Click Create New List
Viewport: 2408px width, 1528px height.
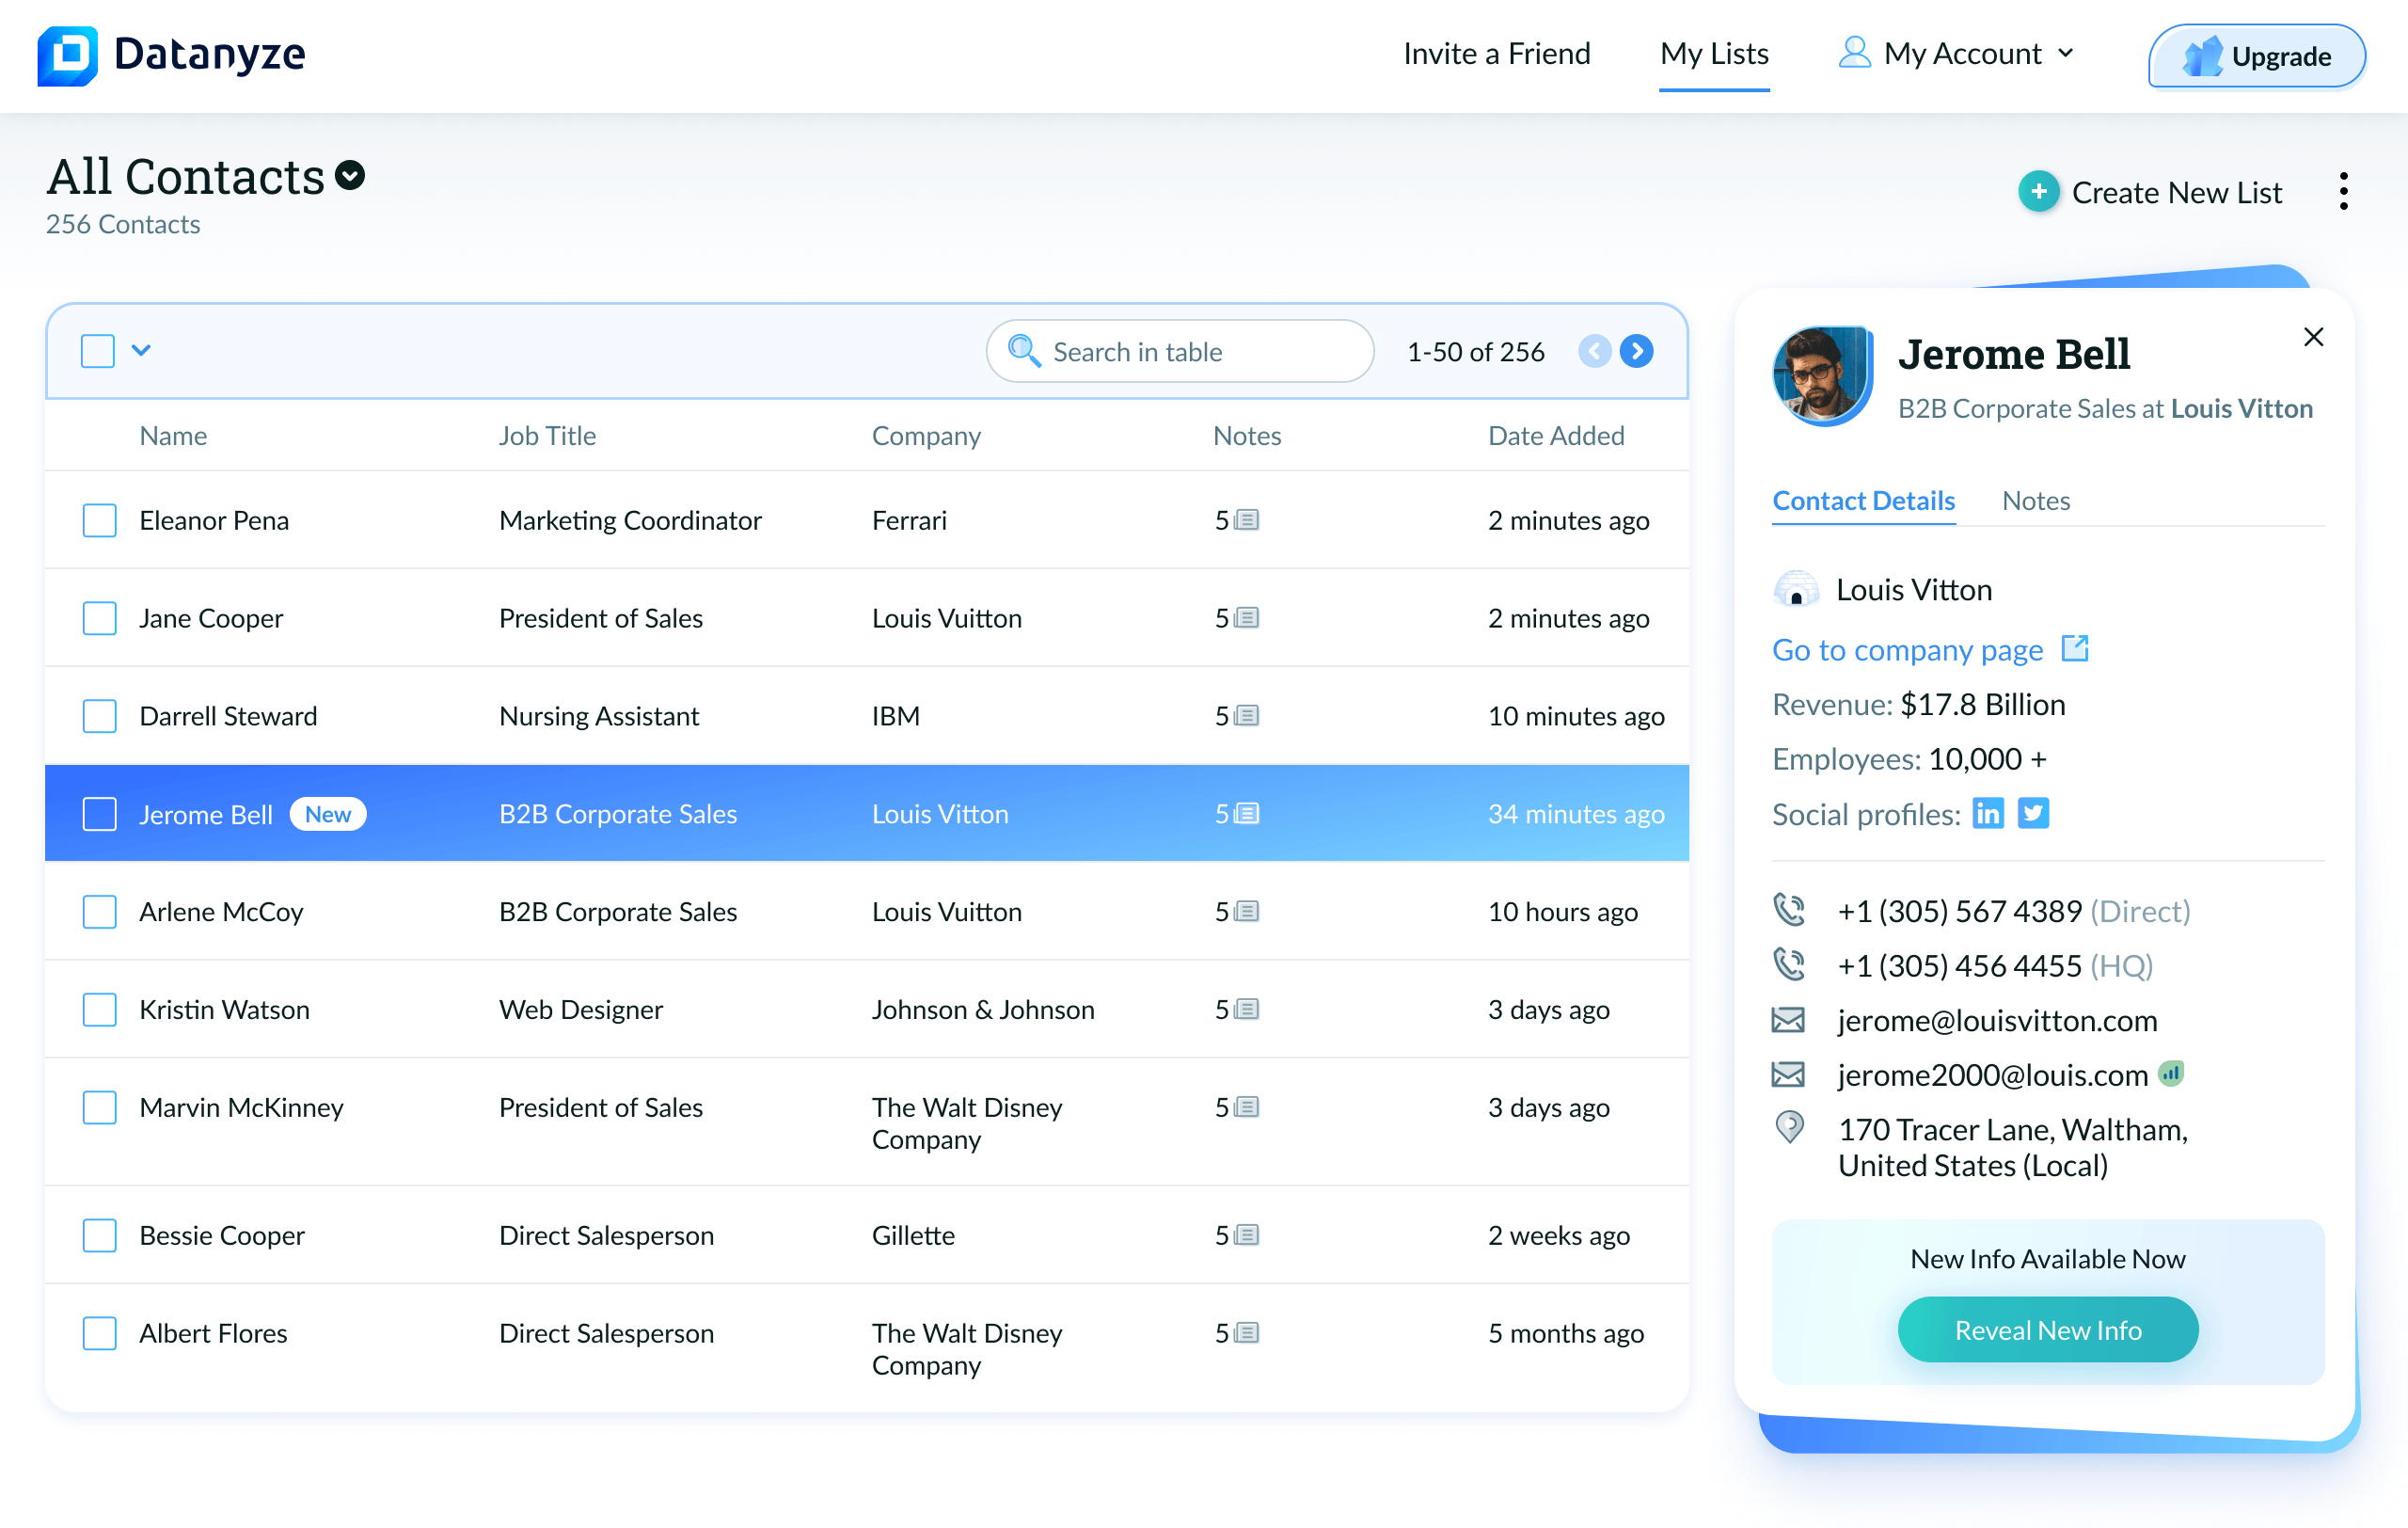tap(2150, 191)
